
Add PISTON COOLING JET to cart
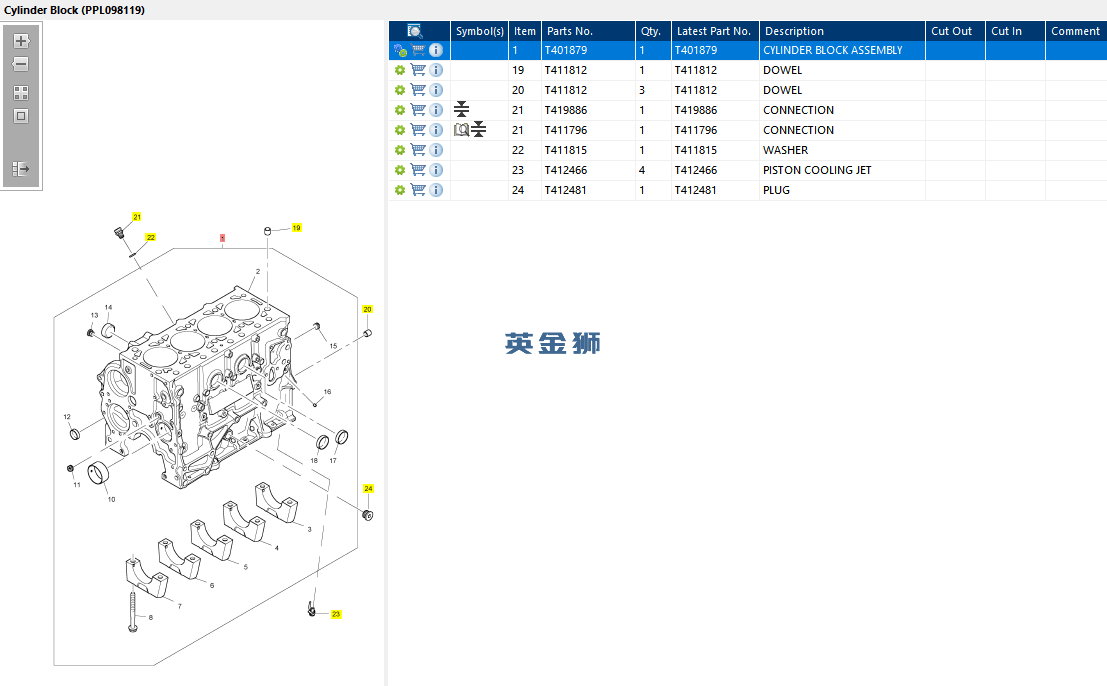(418, 170)
